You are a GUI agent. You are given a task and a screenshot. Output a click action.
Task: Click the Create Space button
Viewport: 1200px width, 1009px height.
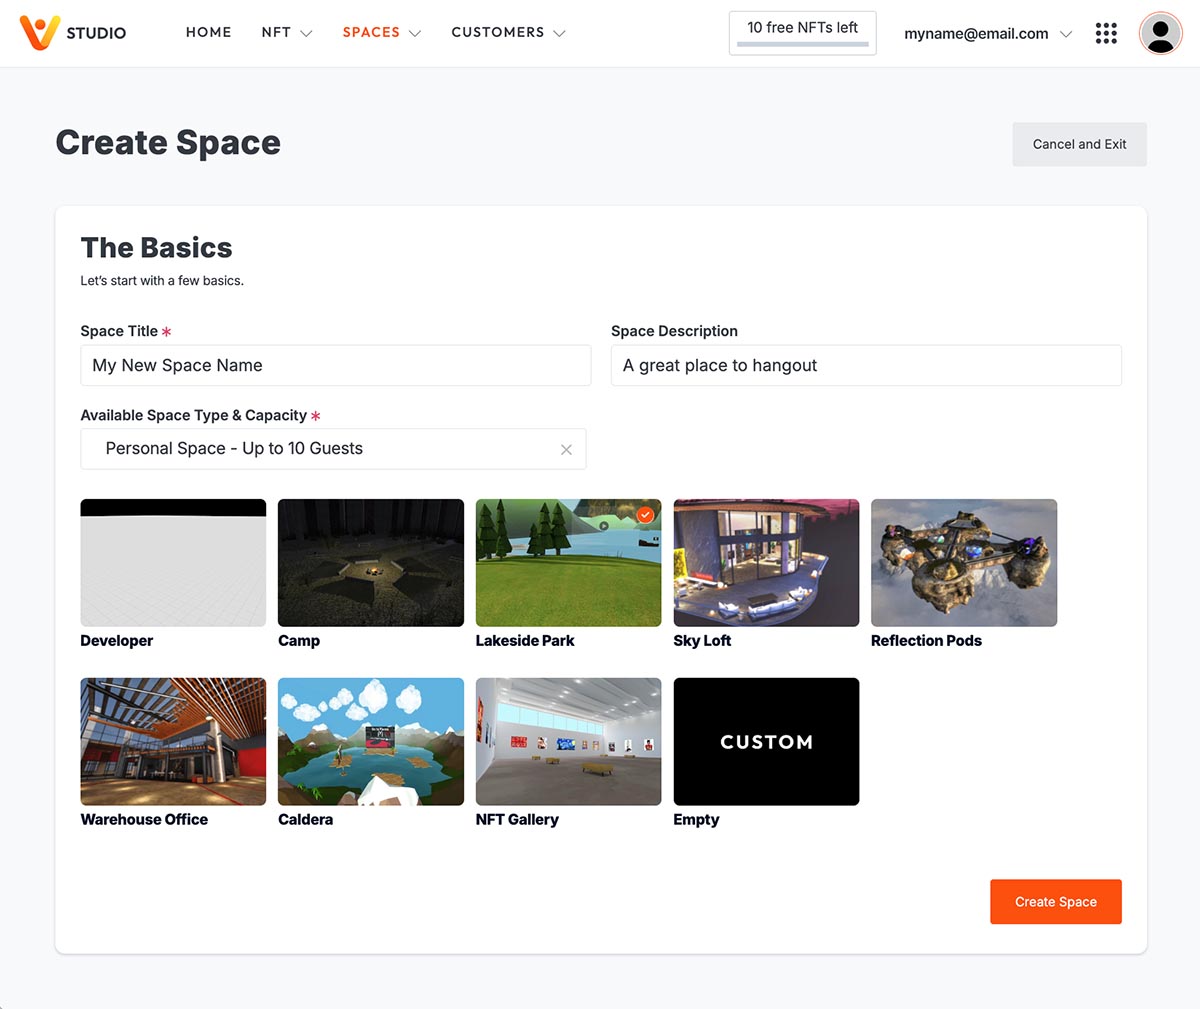(1055, 901)
